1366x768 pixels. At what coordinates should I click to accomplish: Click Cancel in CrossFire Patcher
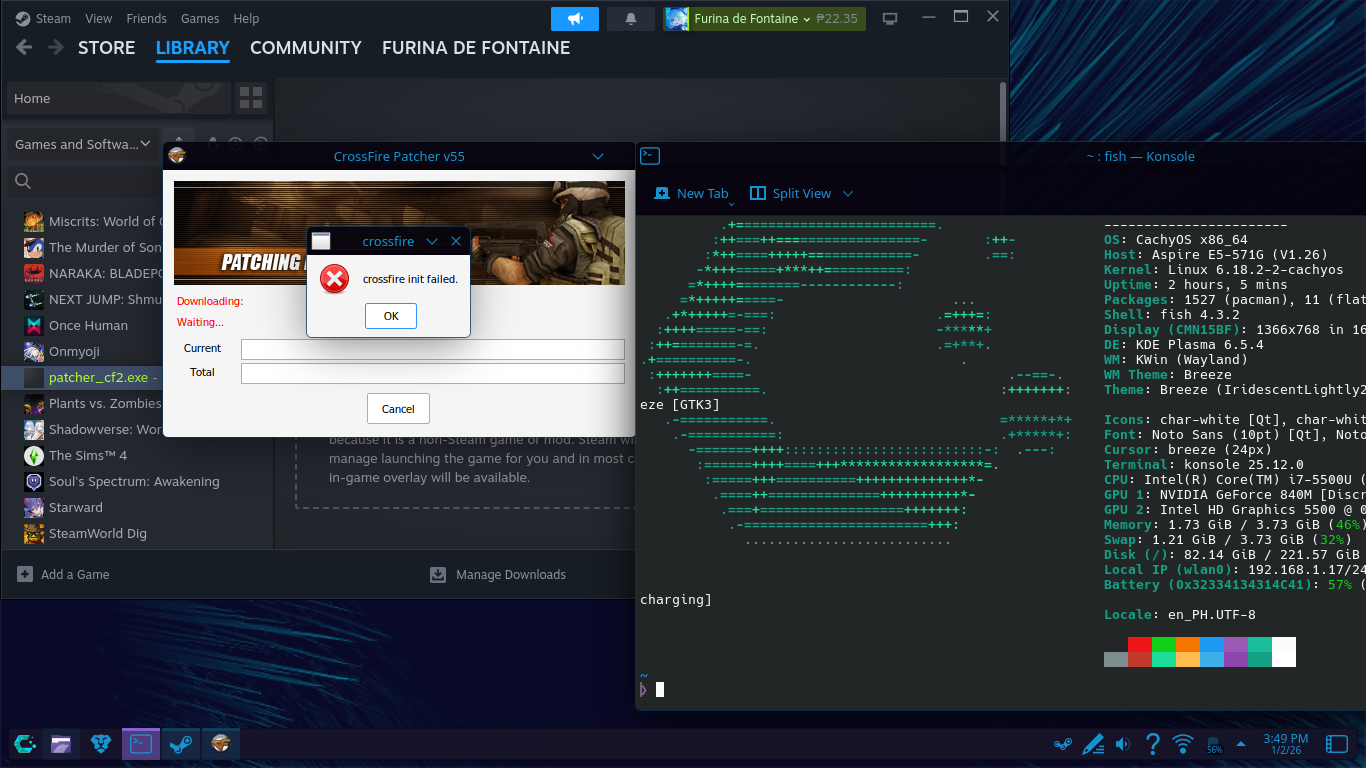[x=398, y=408]
